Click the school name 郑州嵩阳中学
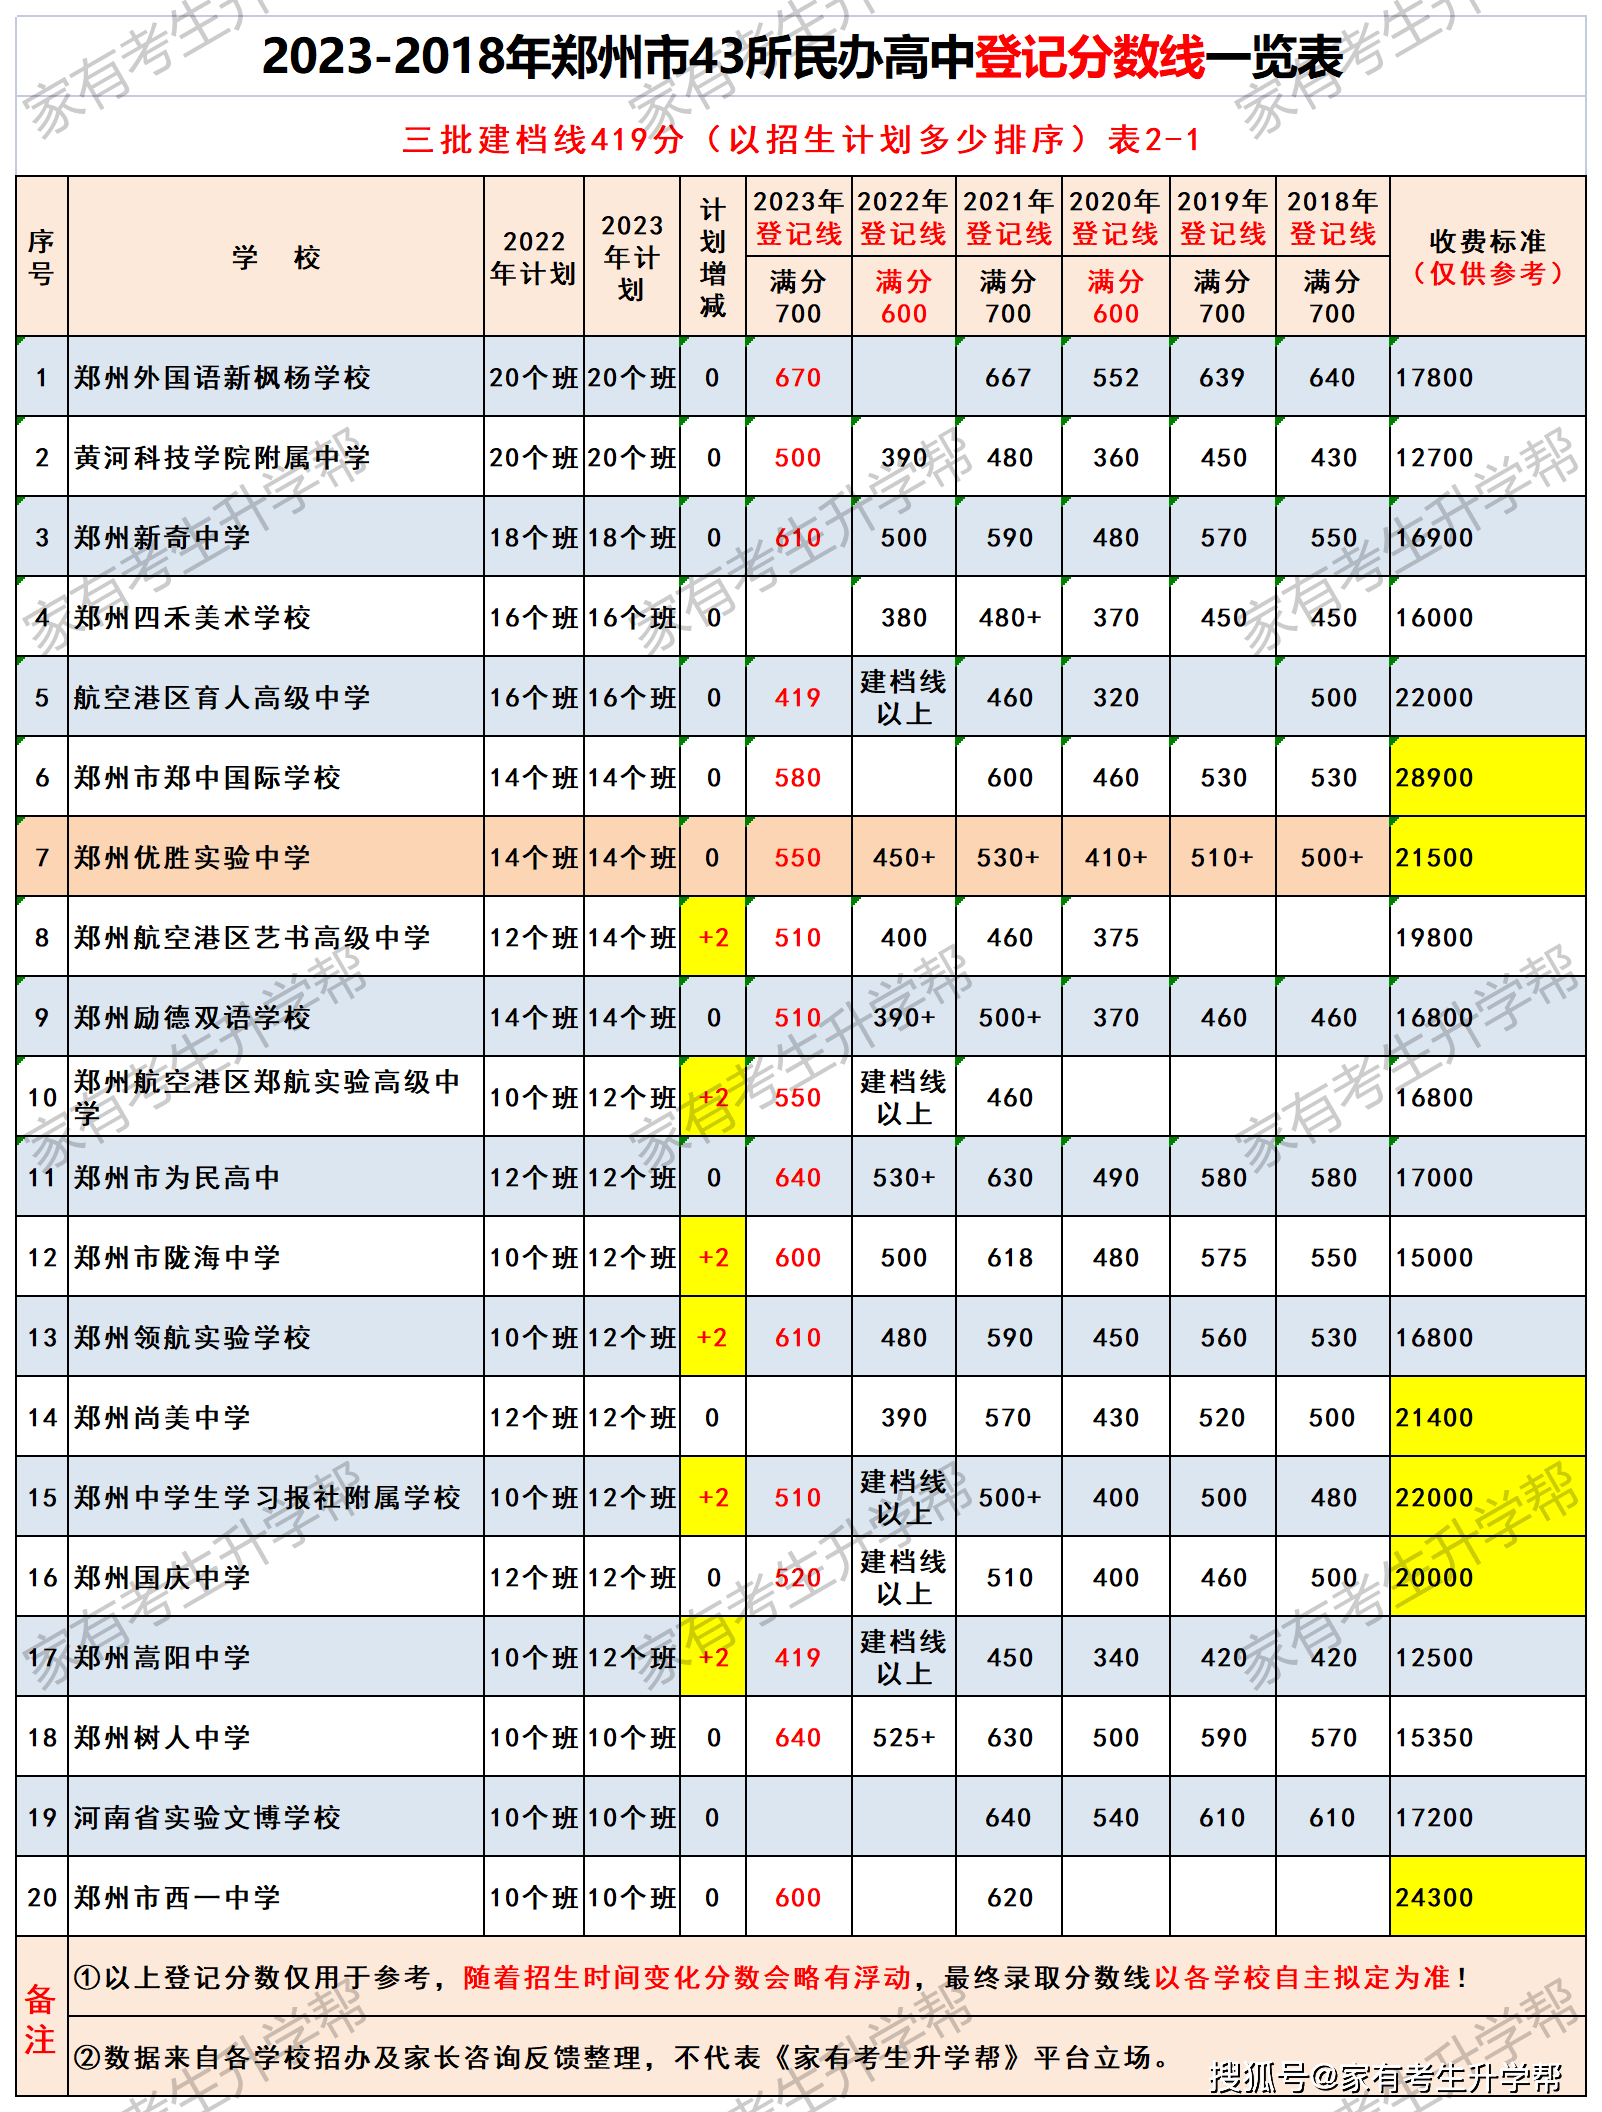The height and width of the screenshot is (2112, 1602). tap(162, 1658)
